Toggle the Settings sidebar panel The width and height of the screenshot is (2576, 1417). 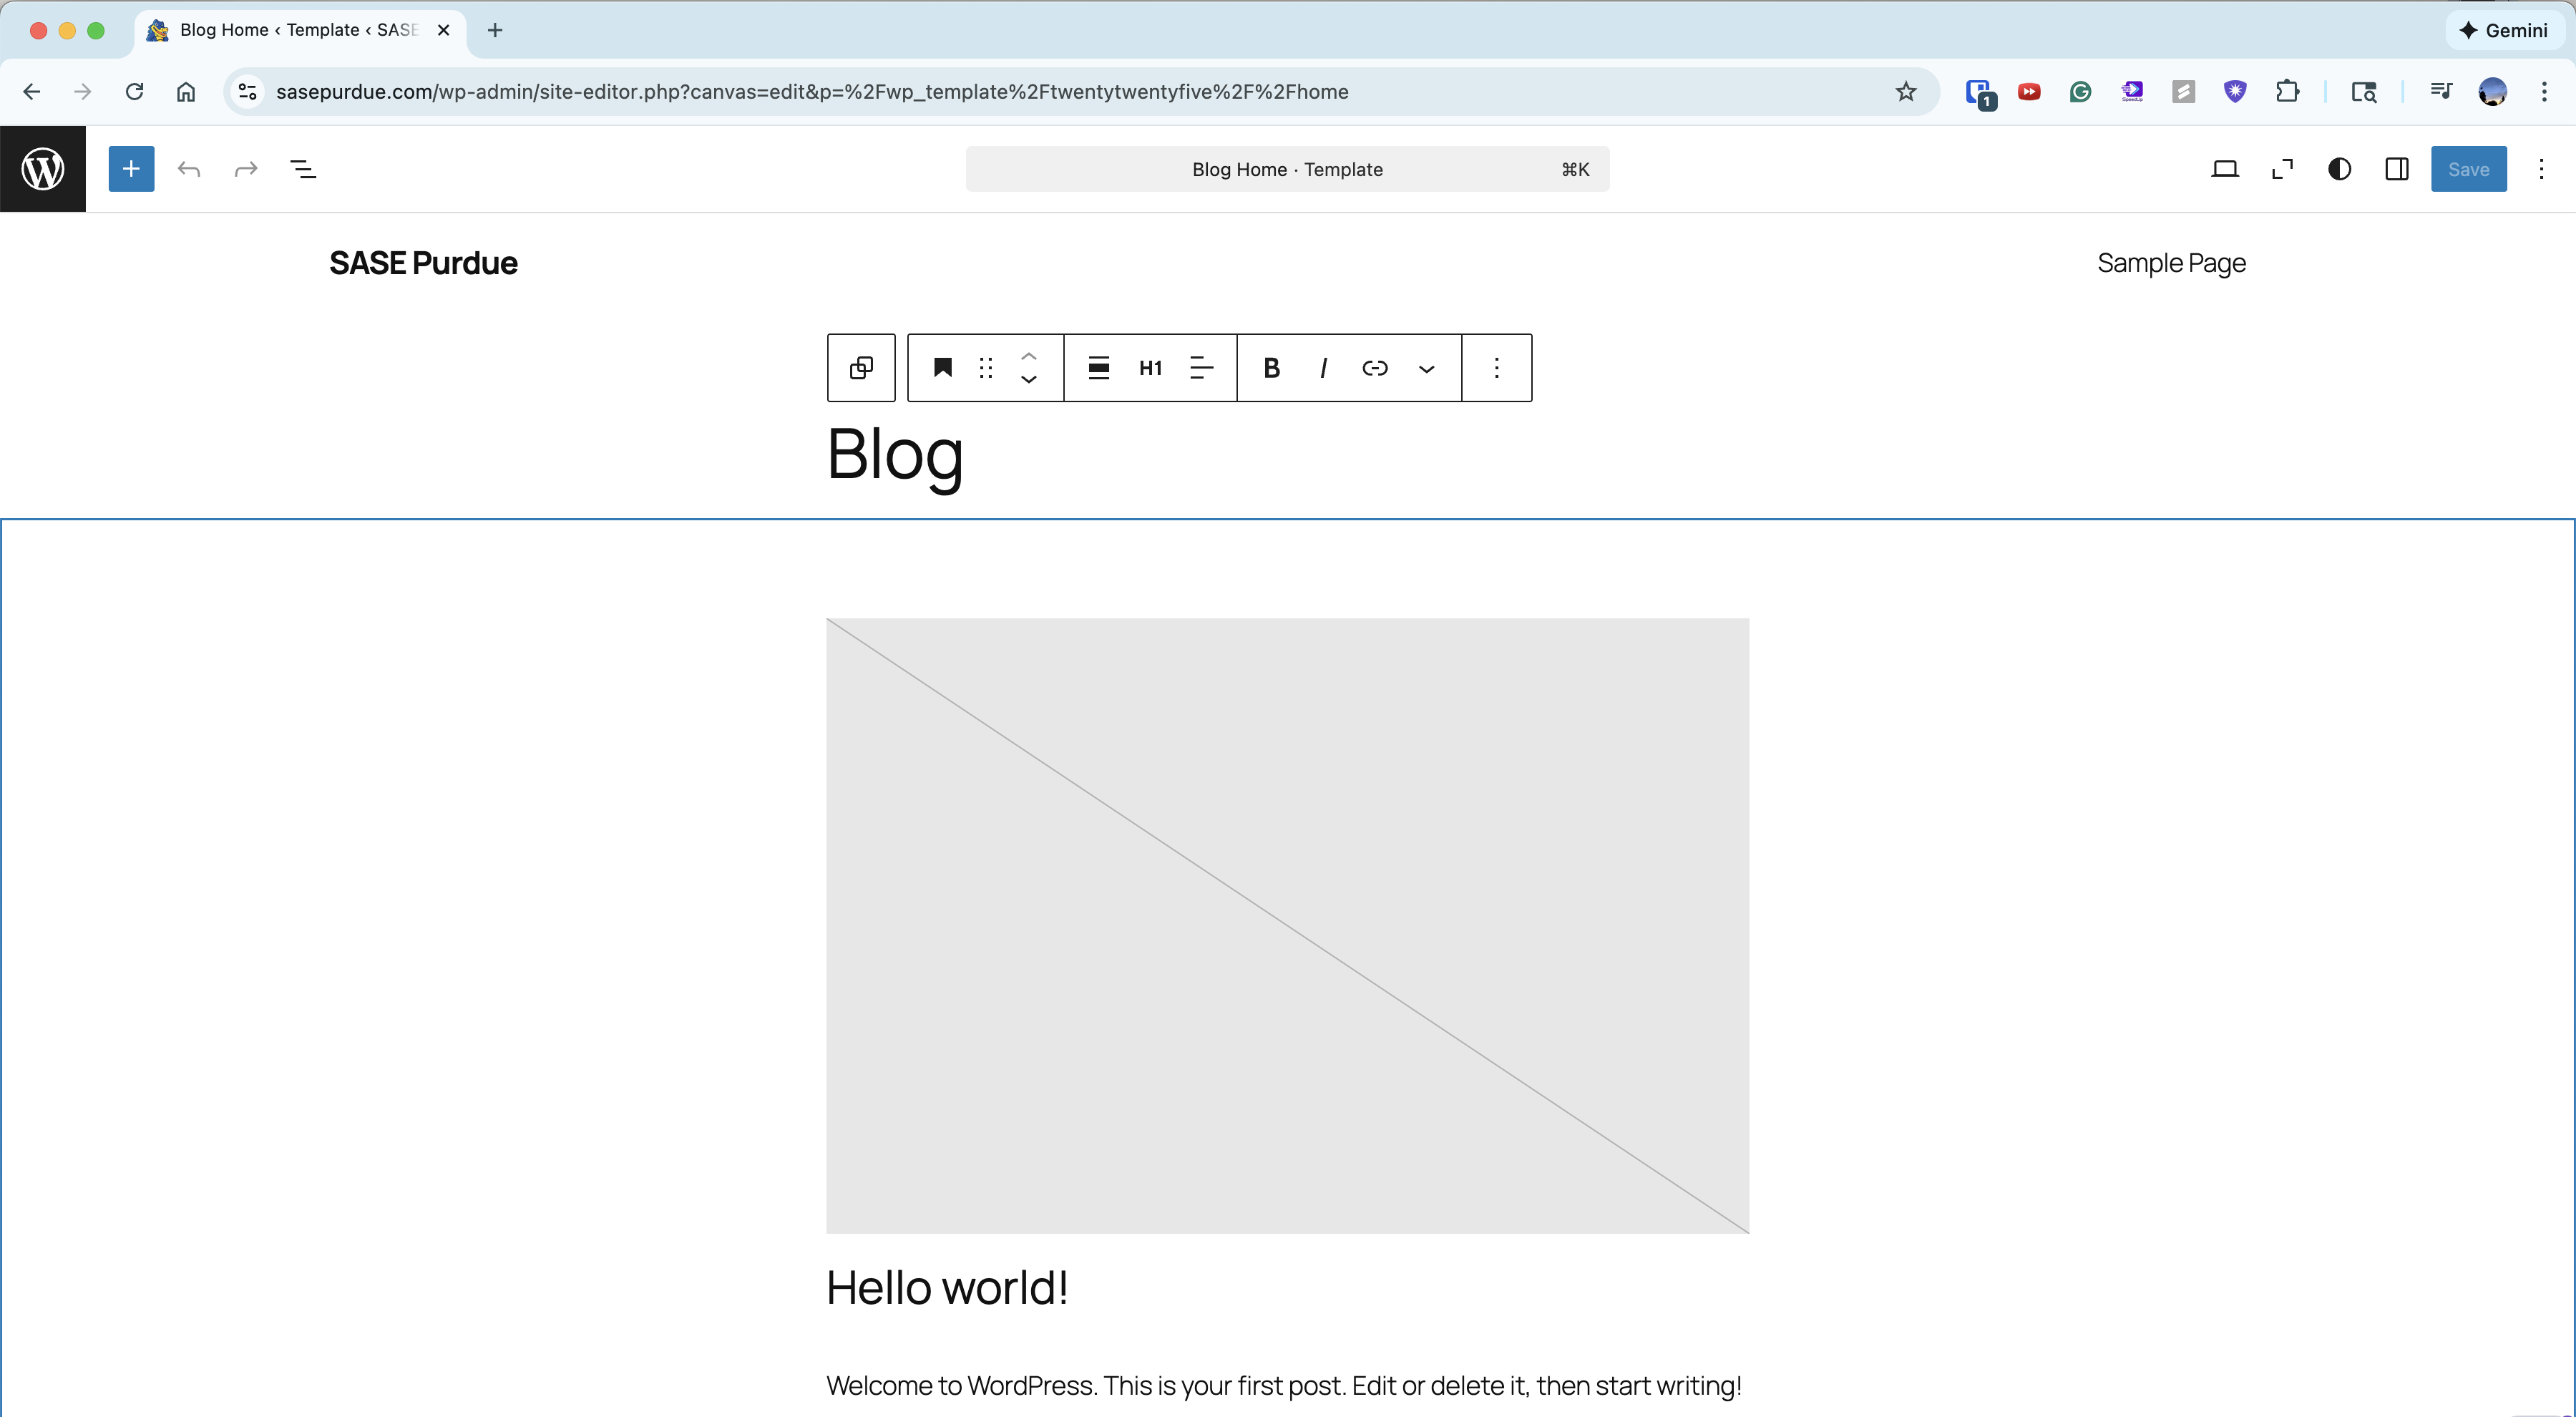click(2396, 169)
